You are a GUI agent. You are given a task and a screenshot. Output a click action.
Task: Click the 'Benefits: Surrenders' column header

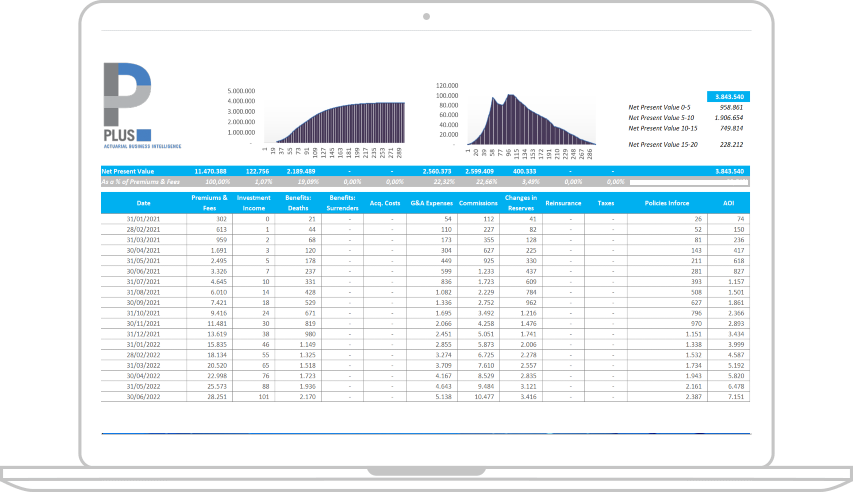[x=342, y=203]
